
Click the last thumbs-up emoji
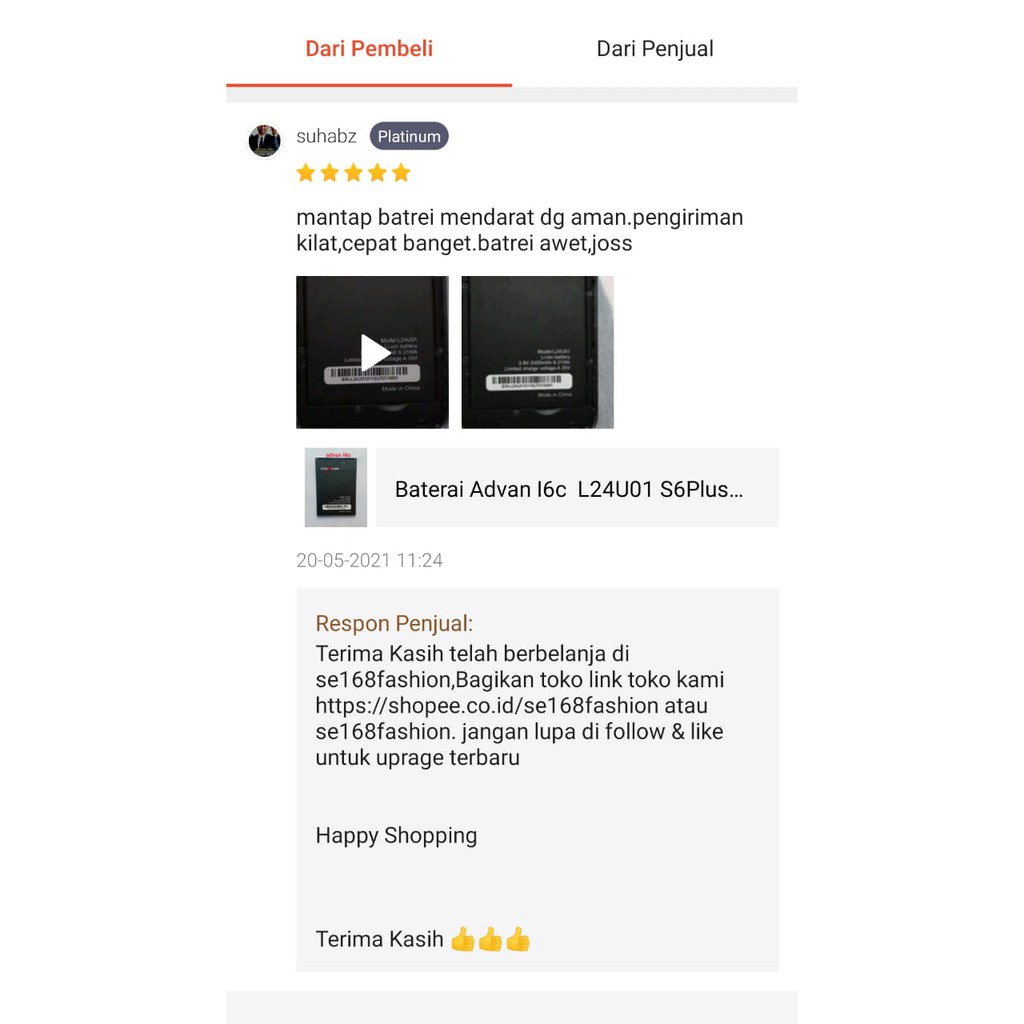518,939
